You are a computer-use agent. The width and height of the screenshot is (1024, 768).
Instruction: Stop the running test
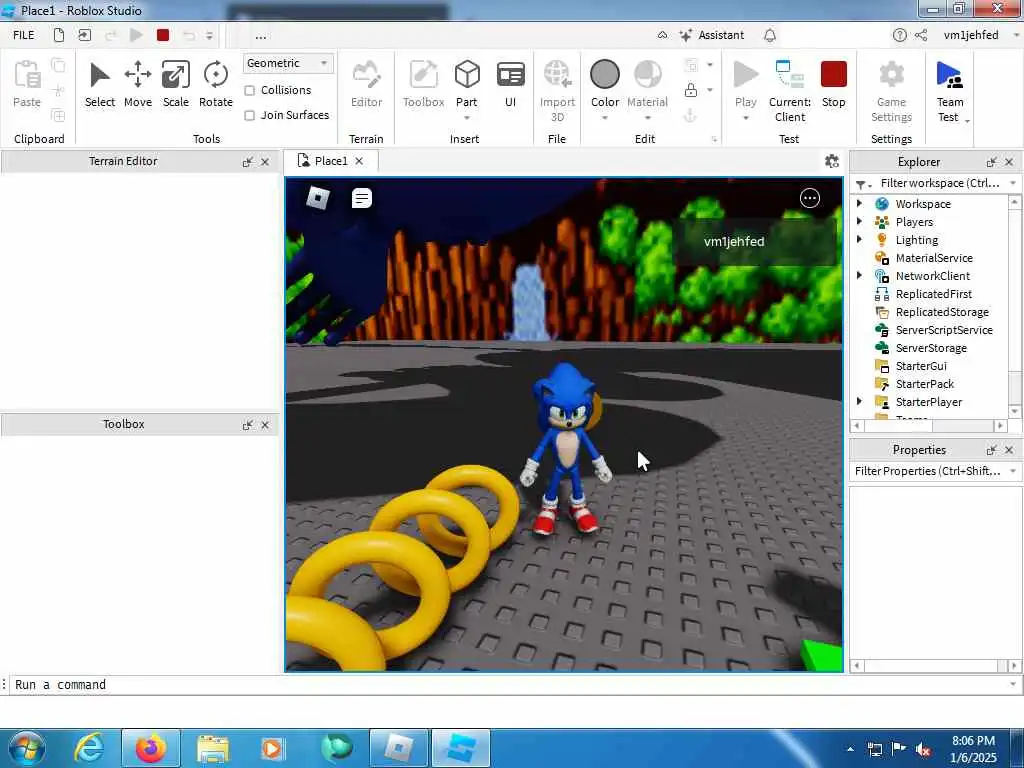coord(833,84)
